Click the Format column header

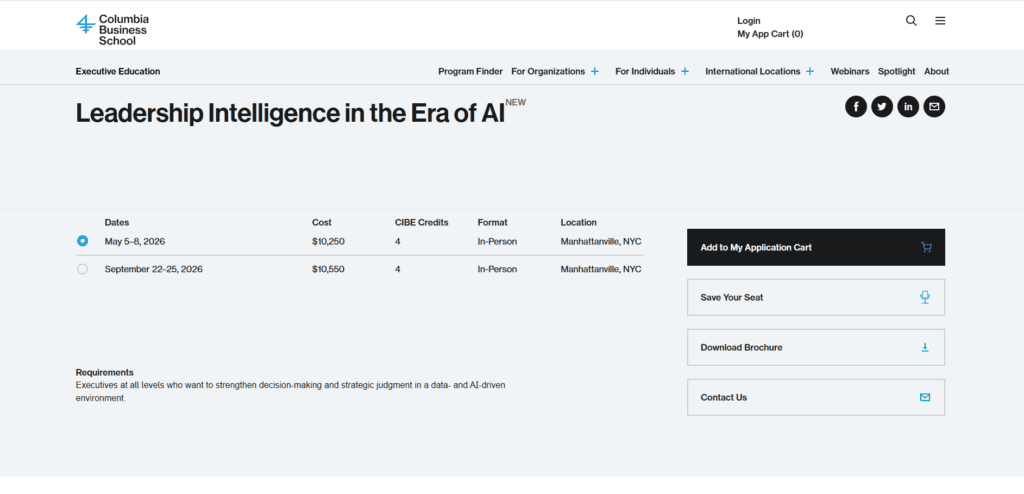pyautogui.click(x=492, y=222)
